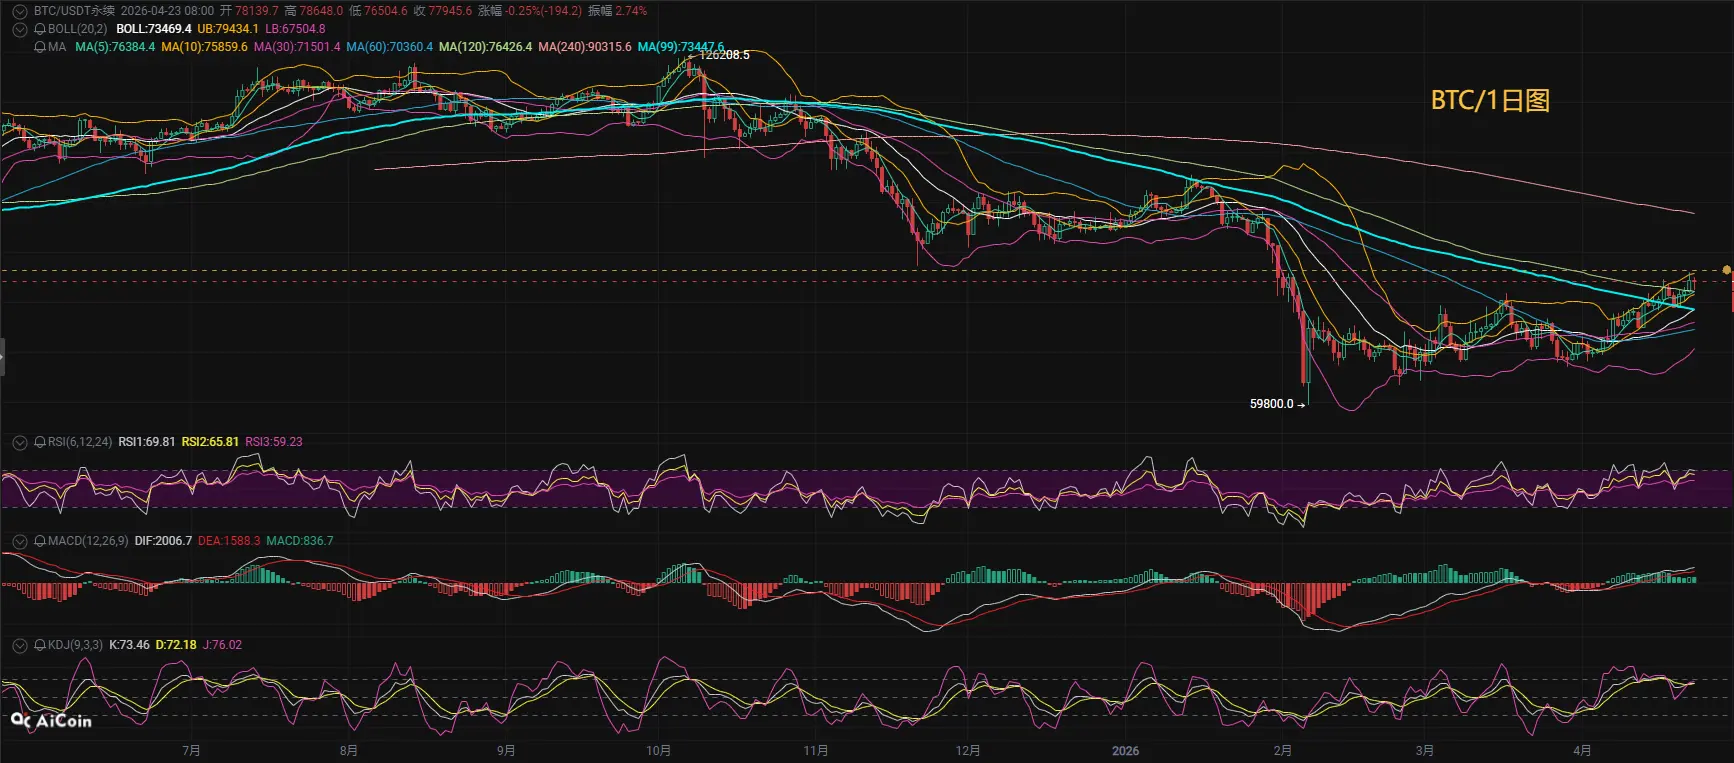
Task: Click the 11月 date axis label
Action: click(x=816, y=751)
